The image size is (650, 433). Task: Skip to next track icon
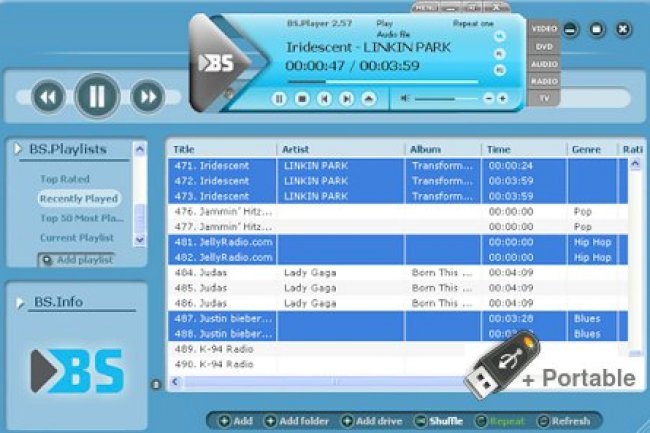347,99
